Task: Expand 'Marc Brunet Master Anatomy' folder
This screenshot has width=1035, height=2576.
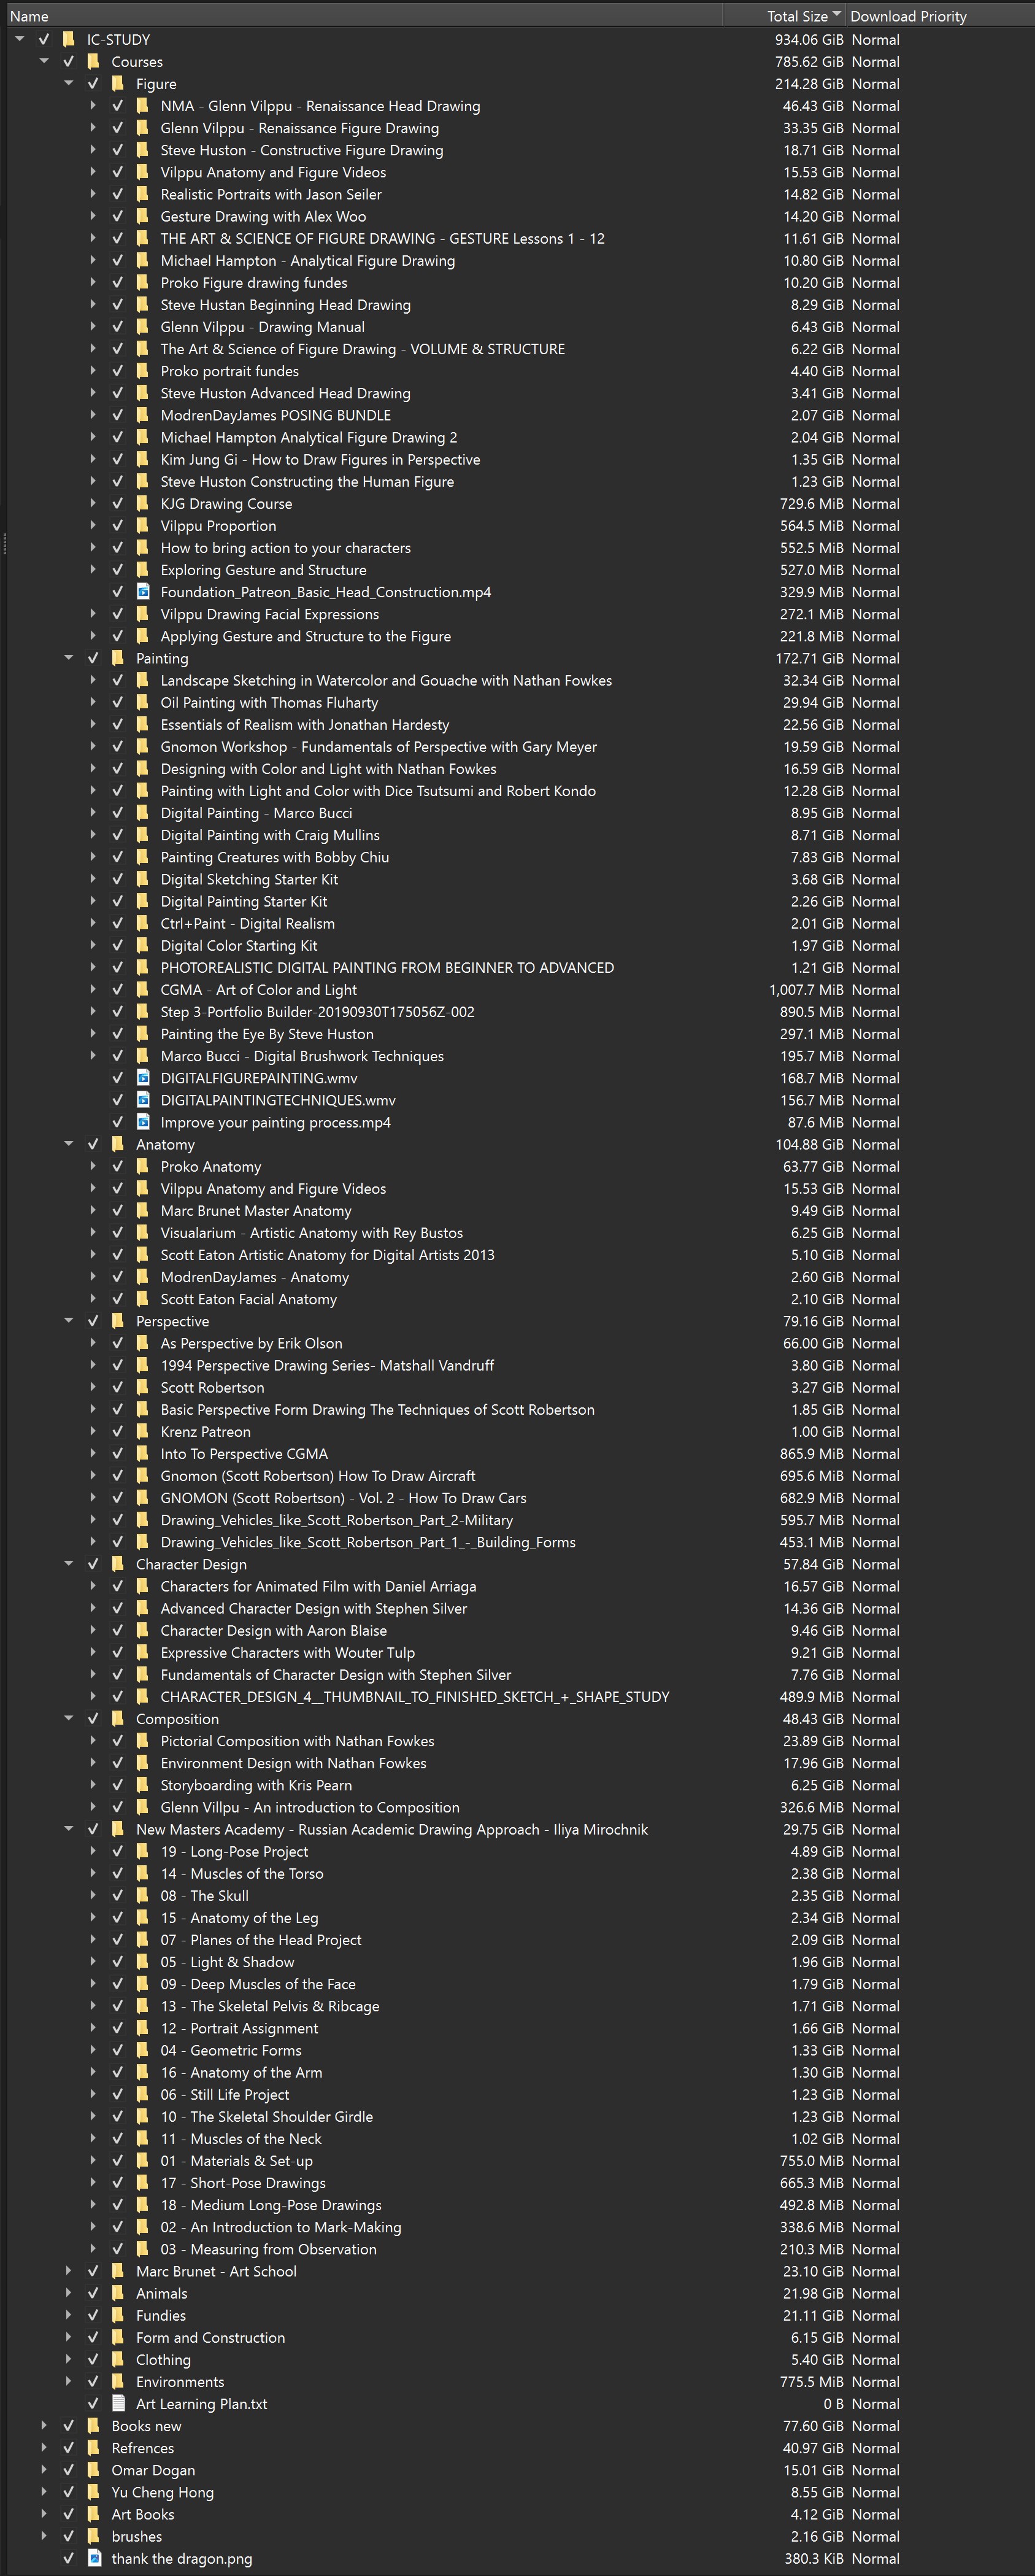Action: tap(93, 1210)
